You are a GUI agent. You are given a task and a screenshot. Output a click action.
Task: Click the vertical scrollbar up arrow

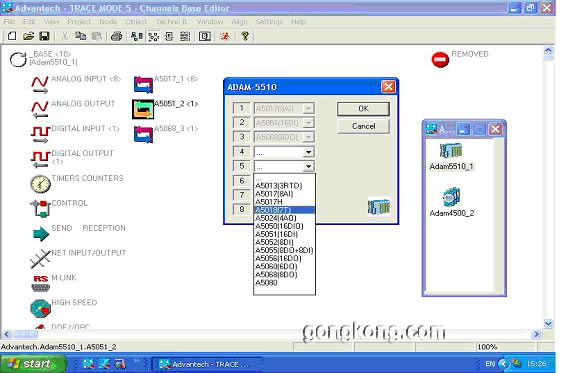click(548, 51)
